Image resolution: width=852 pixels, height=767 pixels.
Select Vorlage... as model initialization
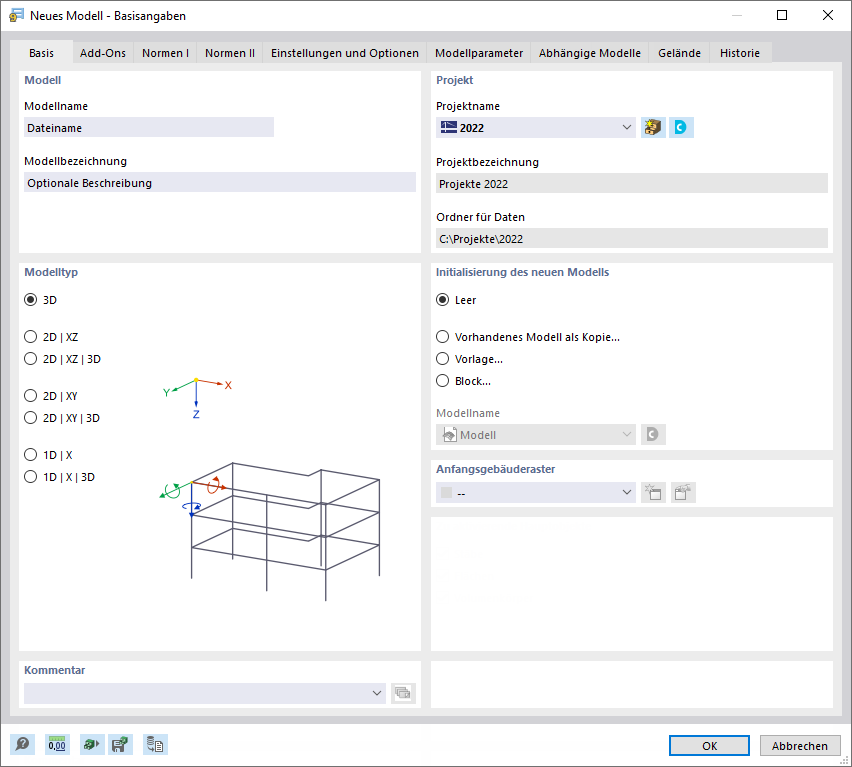[x=441, y=359]
